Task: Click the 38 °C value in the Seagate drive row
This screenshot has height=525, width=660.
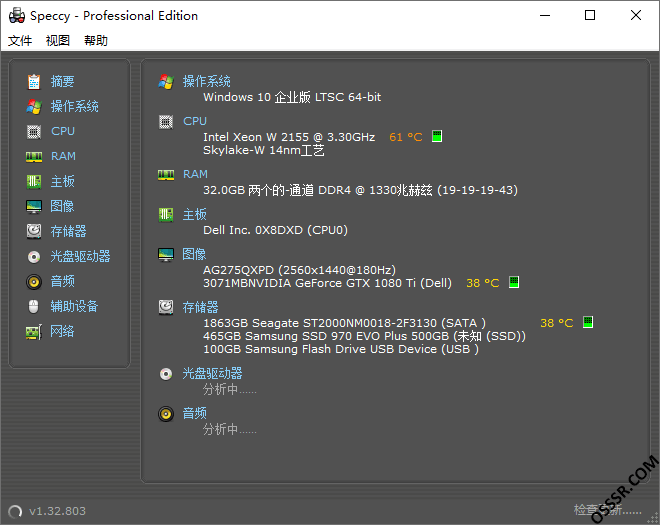Action: 556,323
